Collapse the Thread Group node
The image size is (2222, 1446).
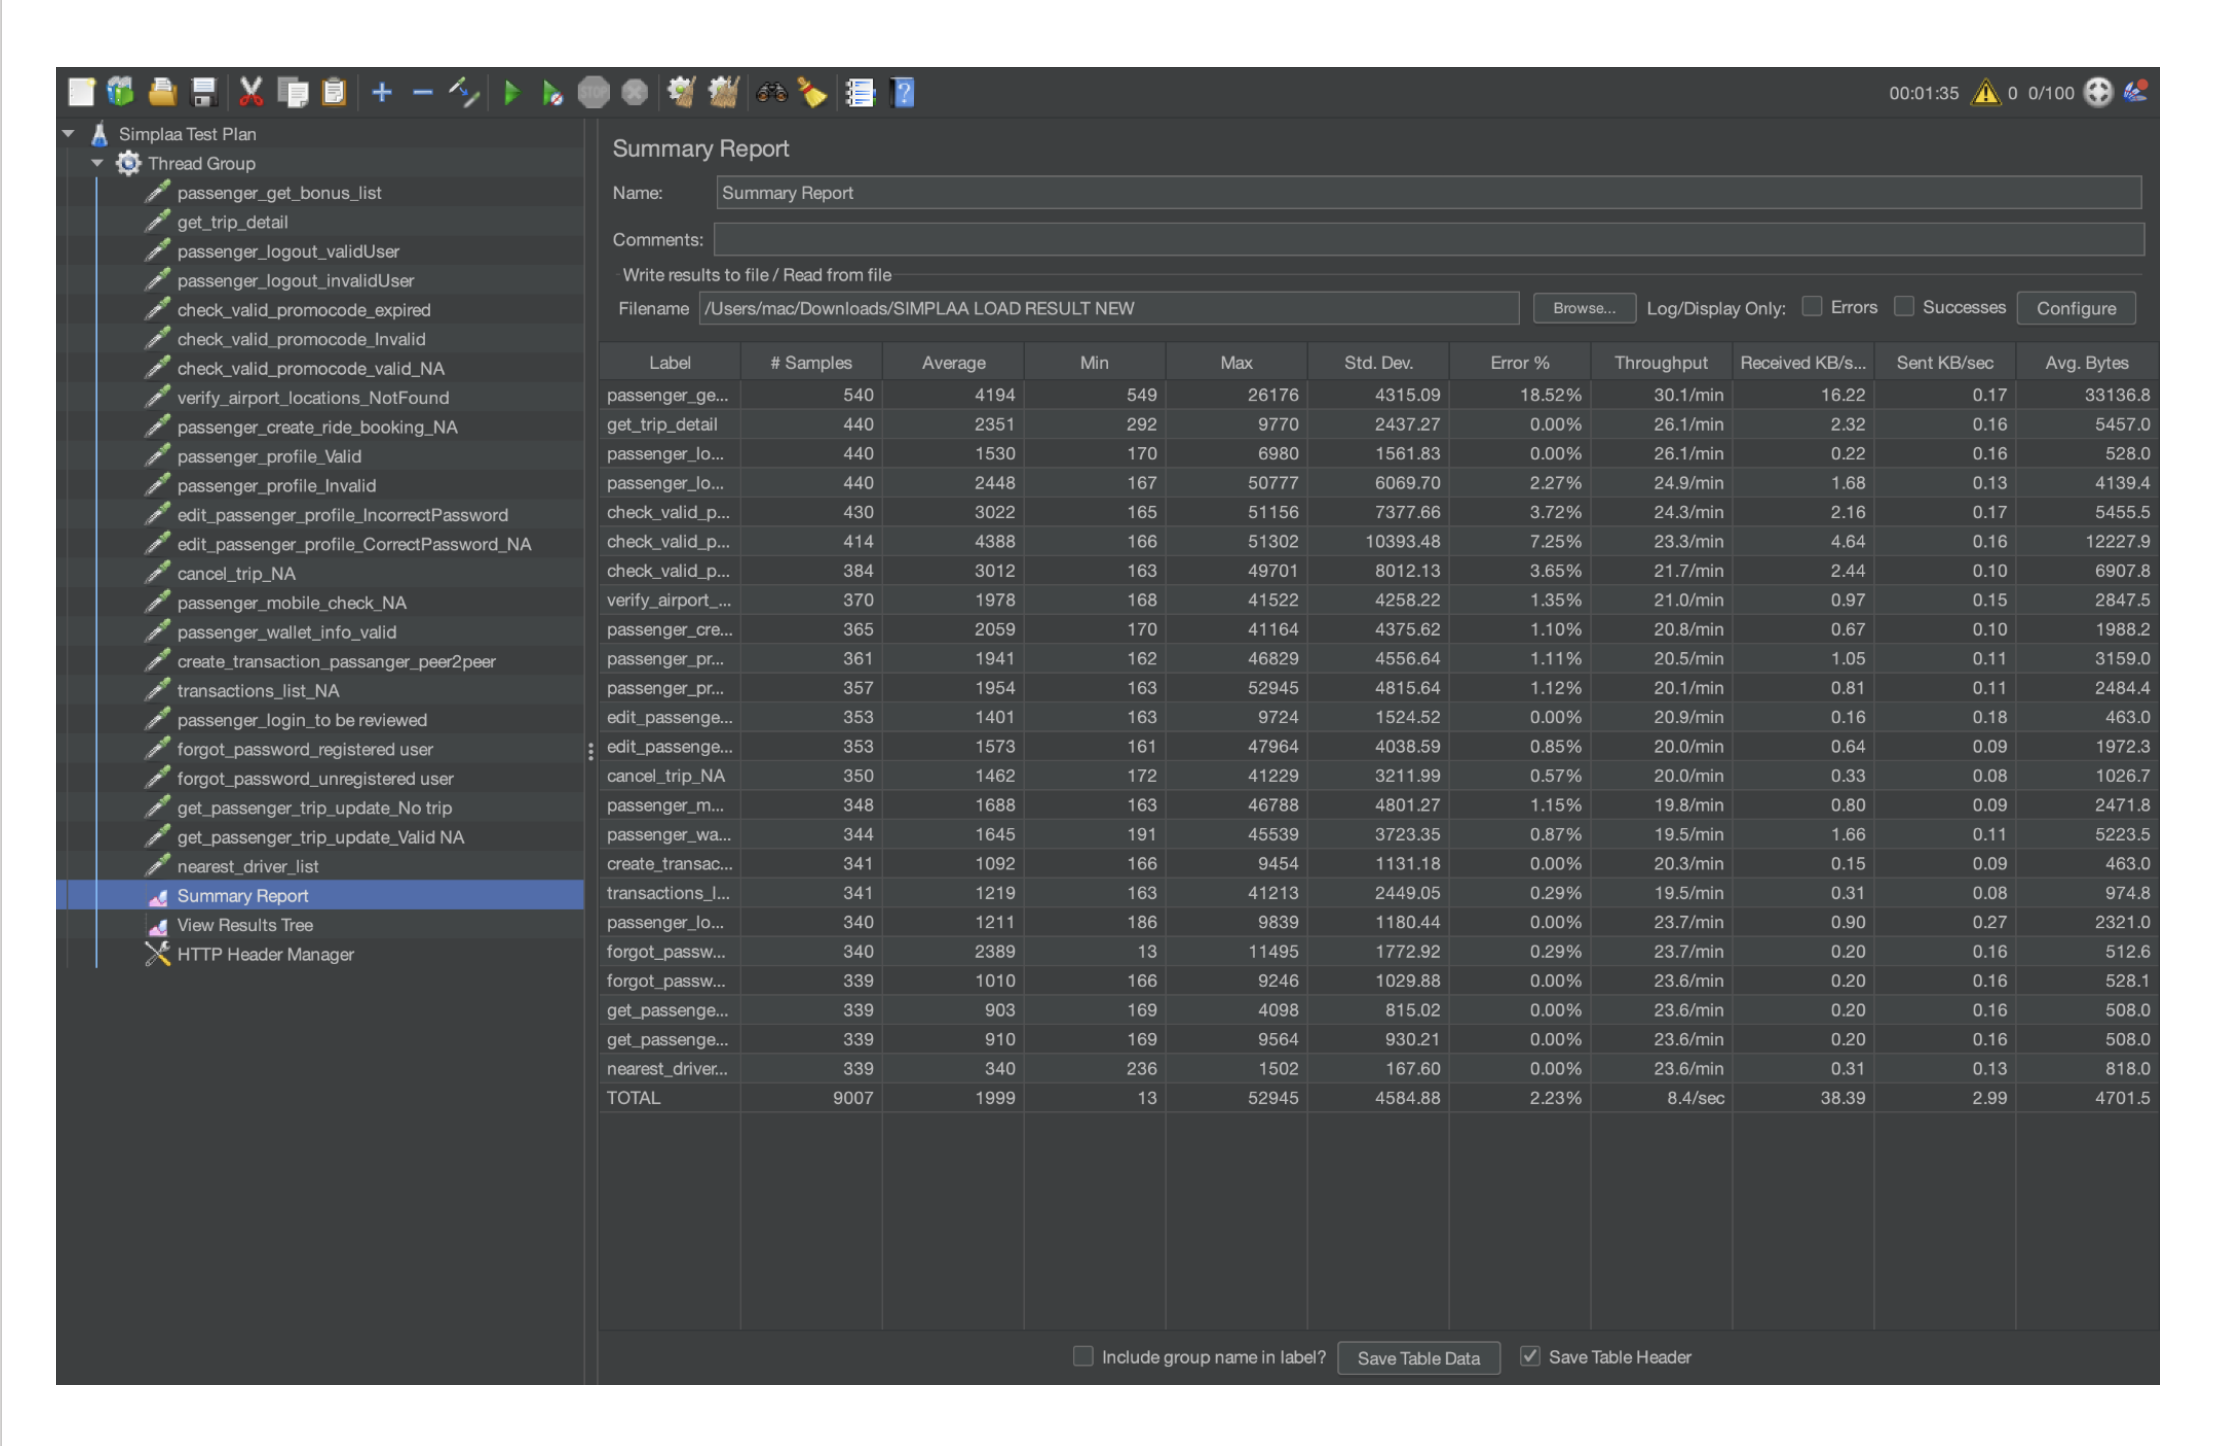point(97,163)
